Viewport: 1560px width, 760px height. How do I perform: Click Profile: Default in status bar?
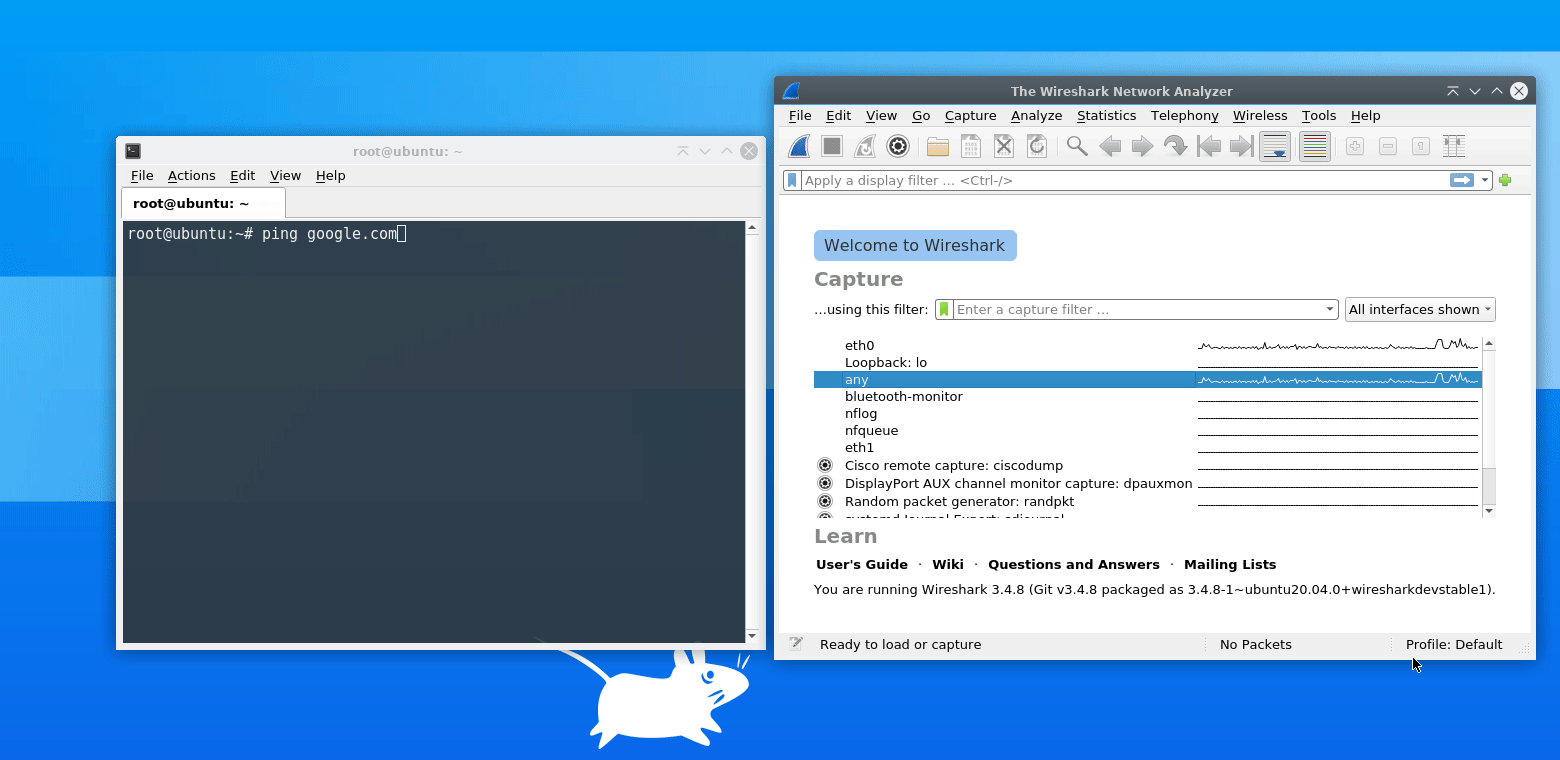[x=1454, y=644]
